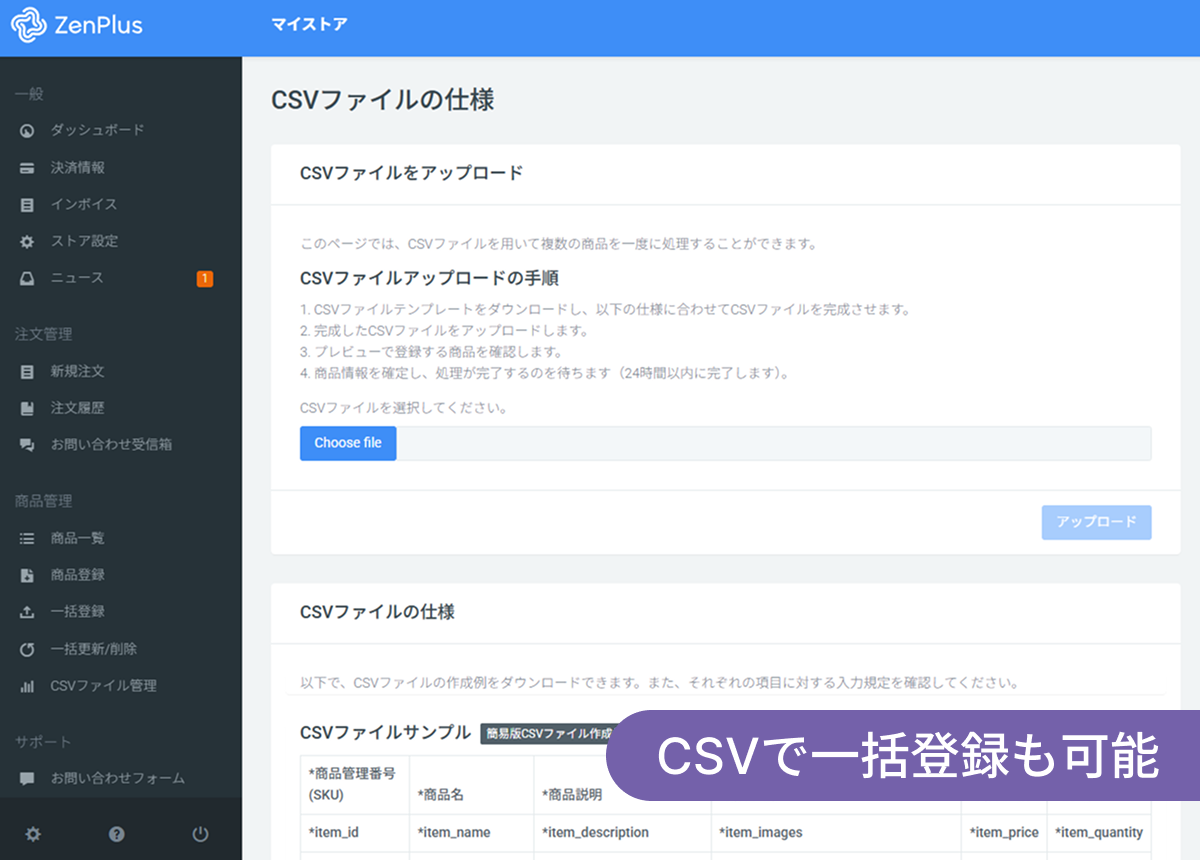Click the file name input field
The image size is (1200, 860).
773,443
